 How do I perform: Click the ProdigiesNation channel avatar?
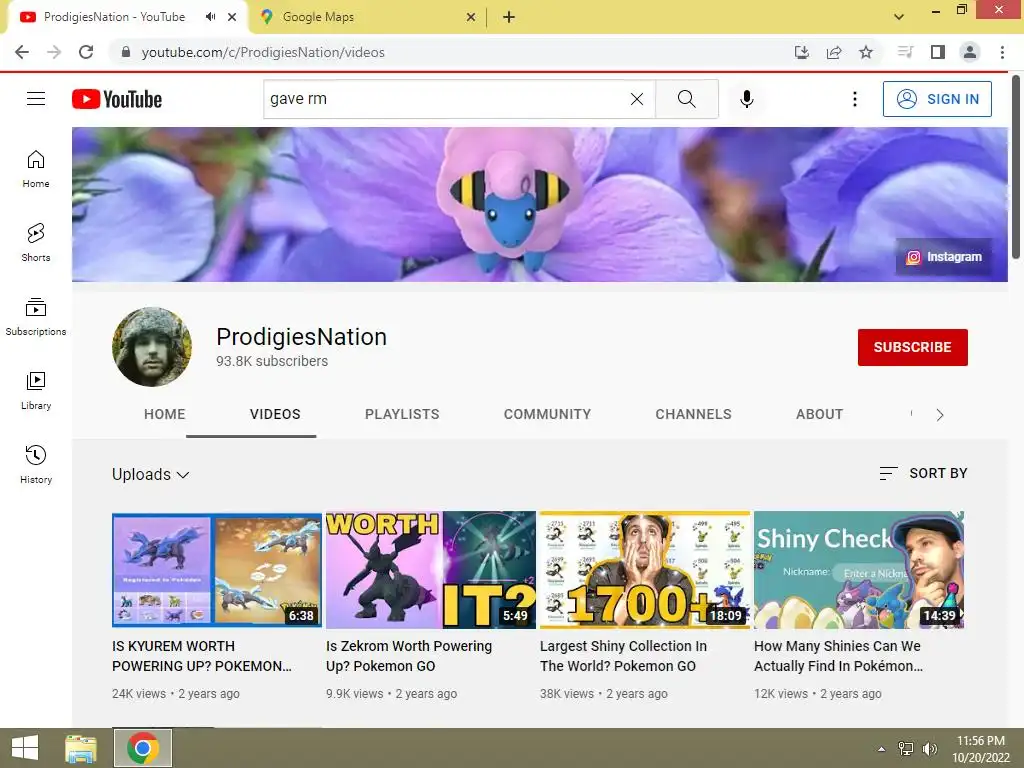tap(152, 347)
